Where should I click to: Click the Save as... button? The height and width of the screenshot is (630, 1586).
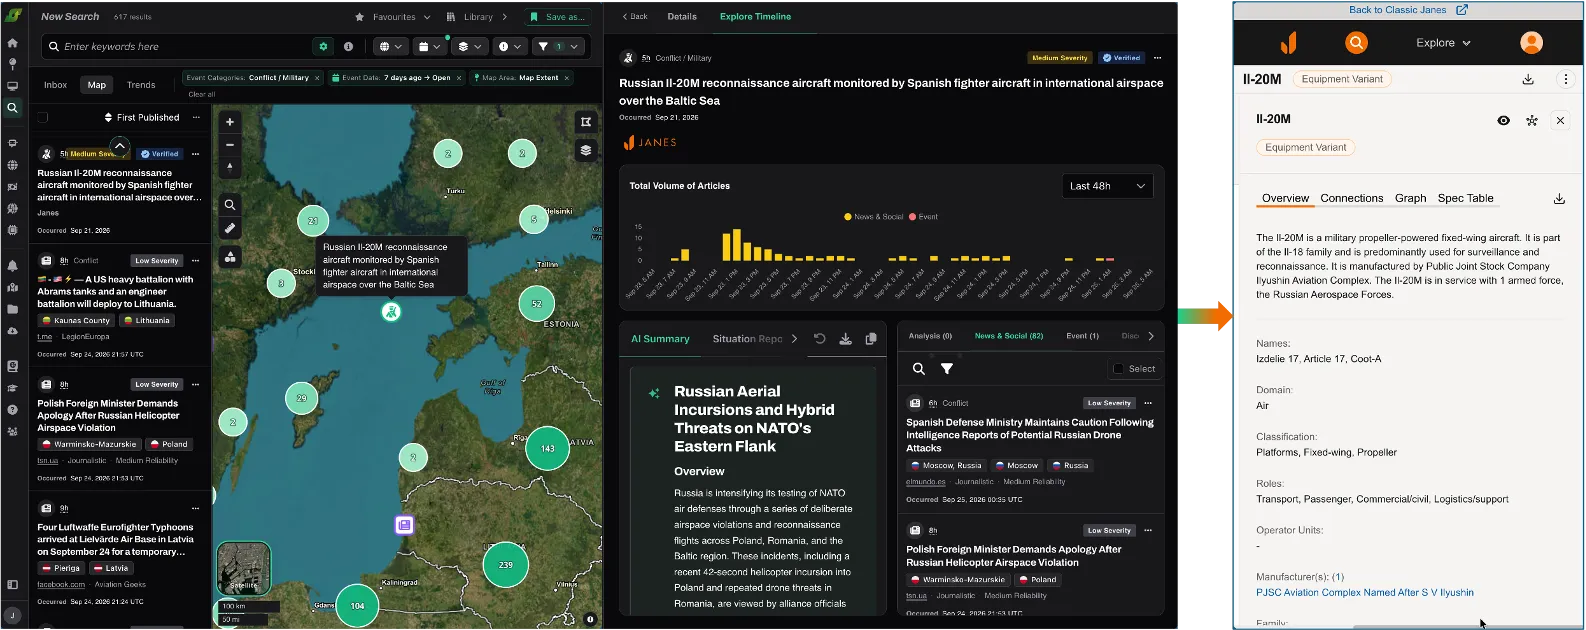tap(557, 17)
